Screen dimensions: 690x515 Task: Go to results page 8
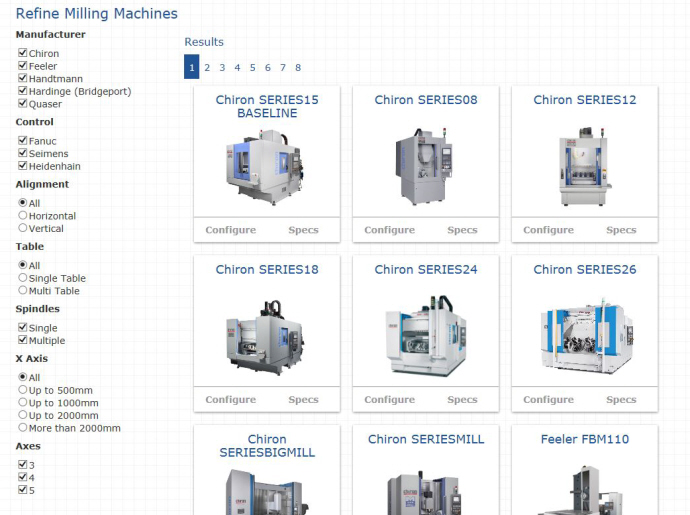[298, 67]
